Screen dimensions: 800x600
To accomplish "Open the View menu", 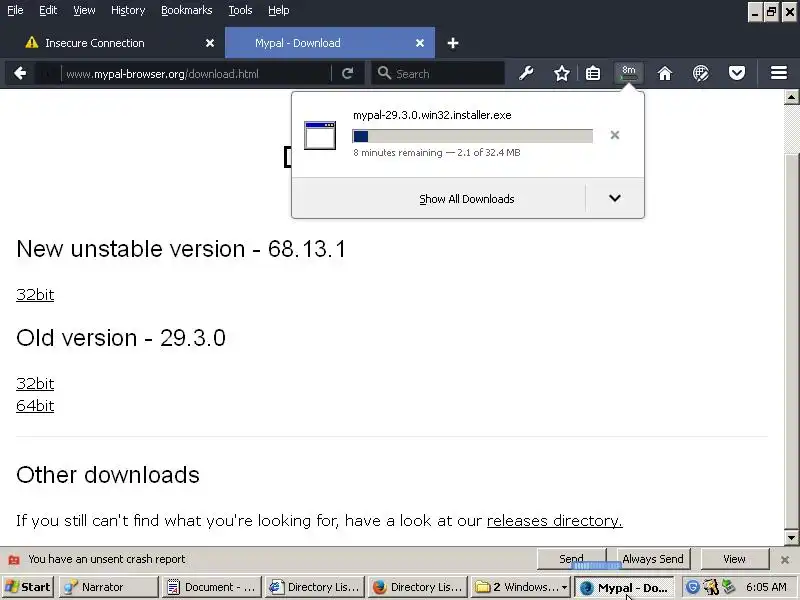I will point(84,10).
